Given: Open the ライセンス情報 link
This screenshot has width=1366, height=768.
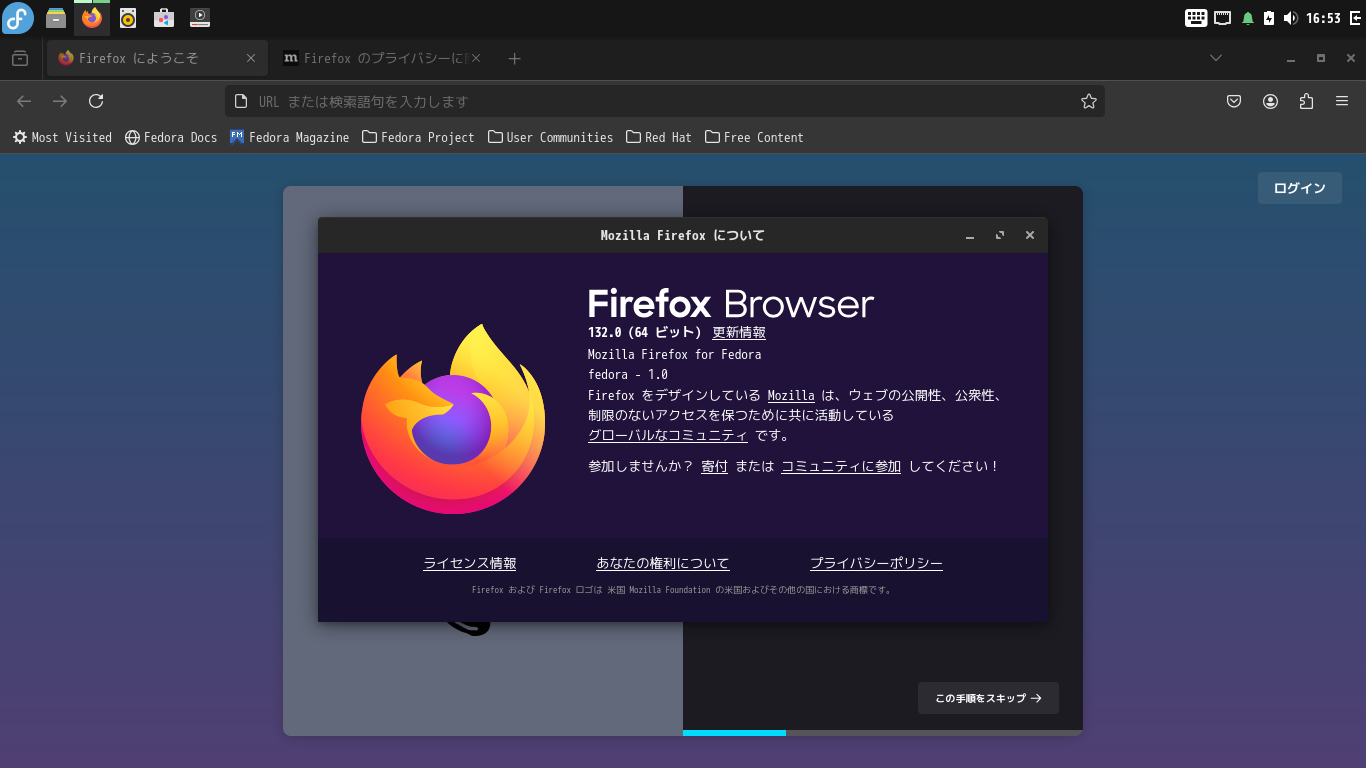Looking at the screenshot, I should click(x=470, y=564).
